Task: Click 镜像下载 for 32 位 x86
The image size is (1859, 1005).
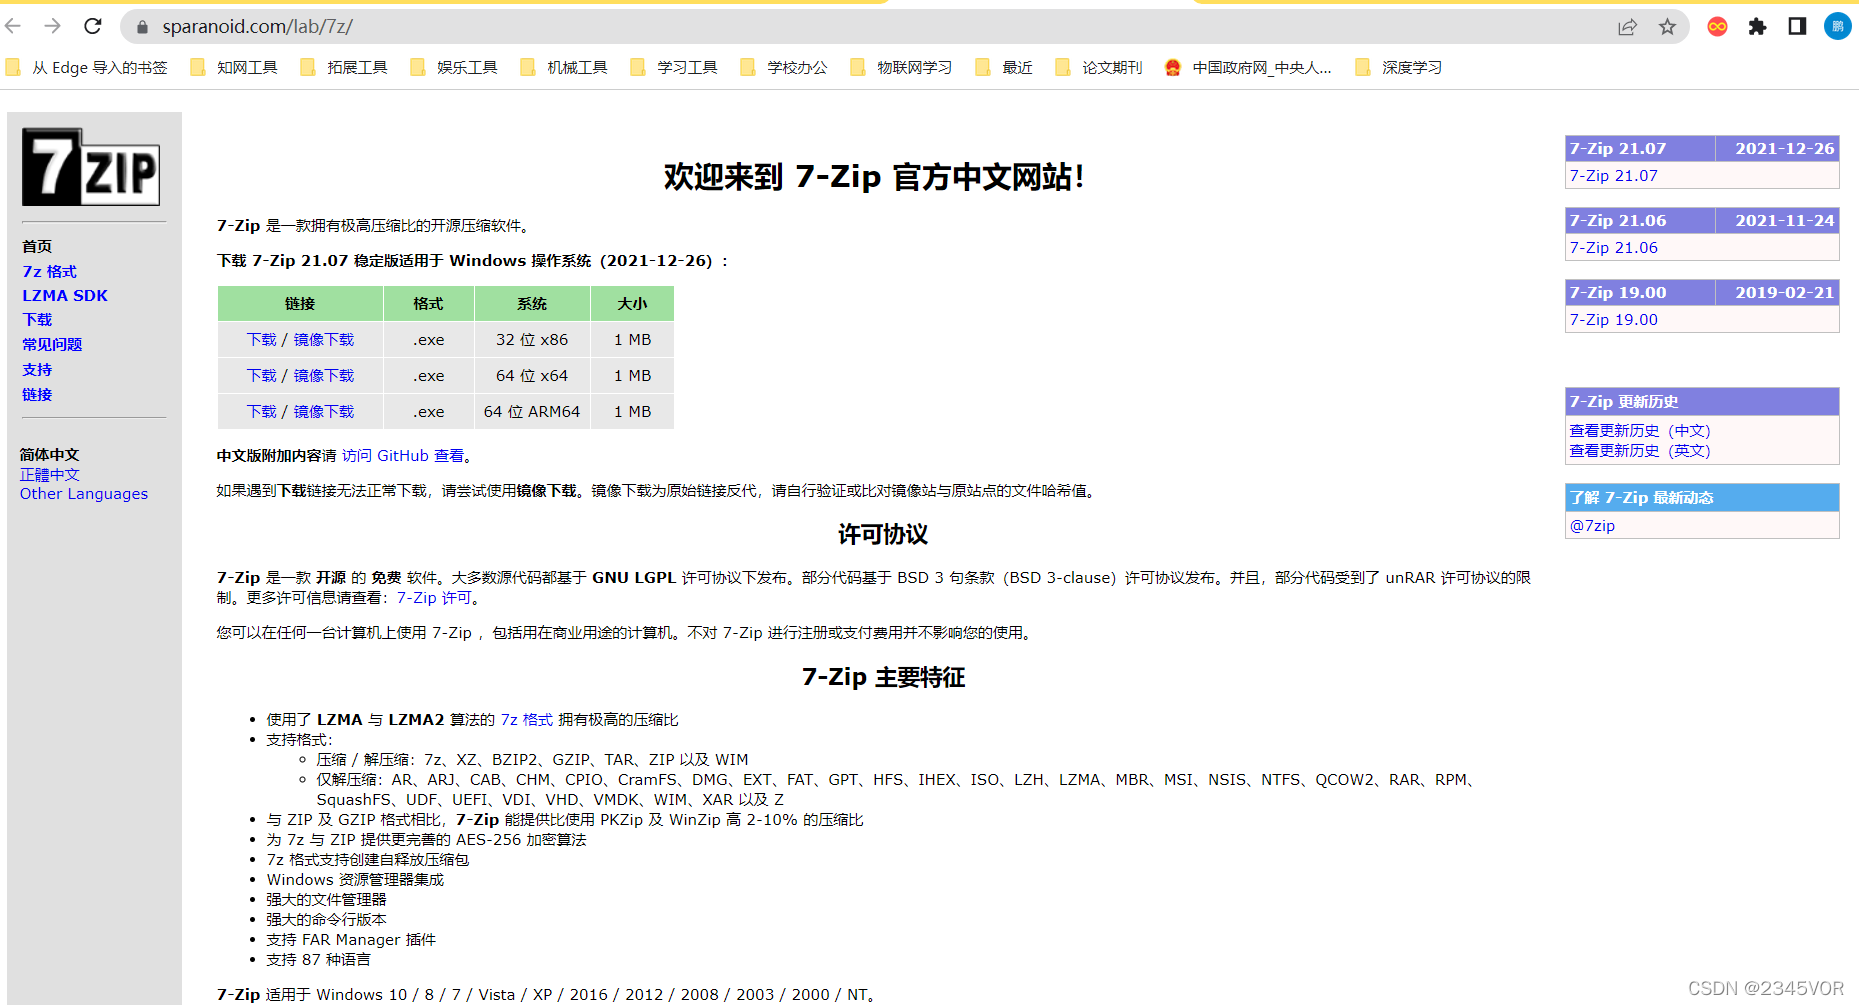Action: click(324, 340)
